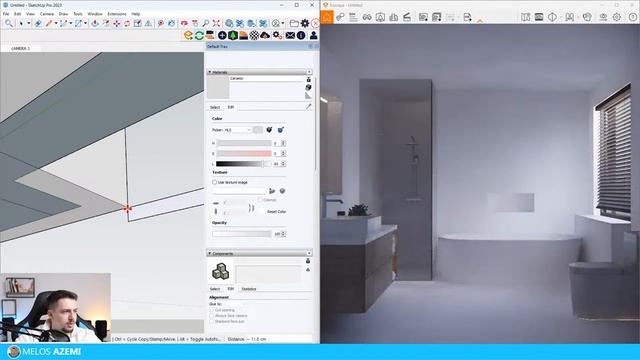
Task: Click the Zoom magnifier tool in SketchUp toolbar
Action: [x=9, y=24]
